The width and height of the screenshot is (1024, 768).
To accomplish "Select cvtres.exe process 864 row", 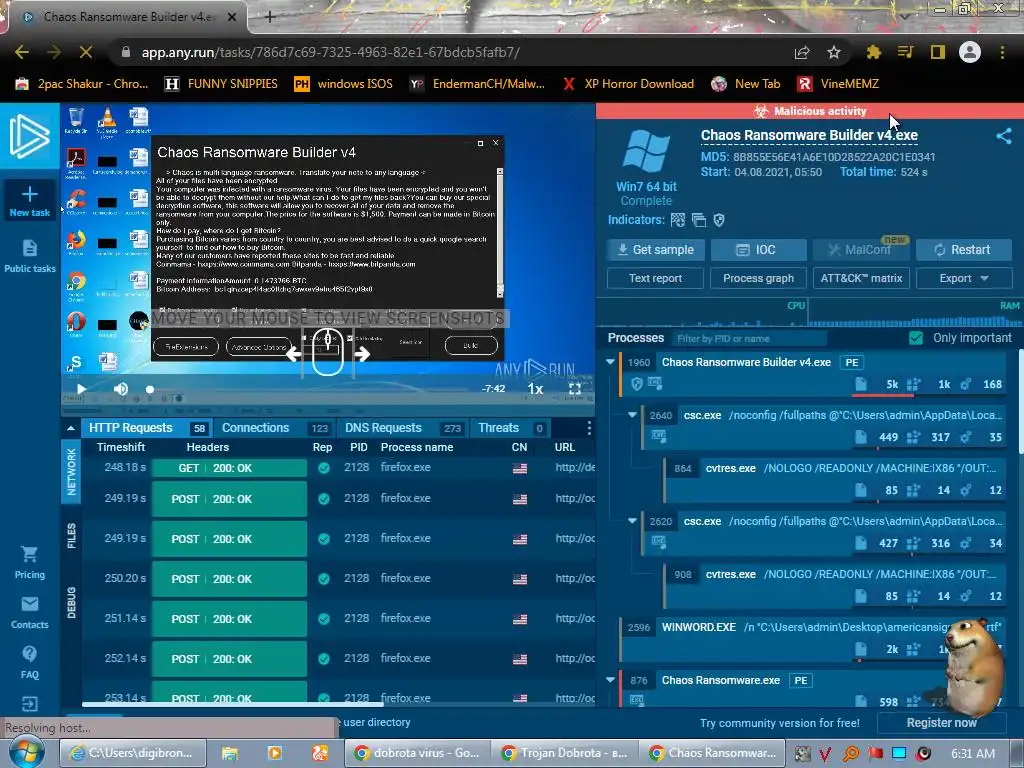I will point(836,479).
